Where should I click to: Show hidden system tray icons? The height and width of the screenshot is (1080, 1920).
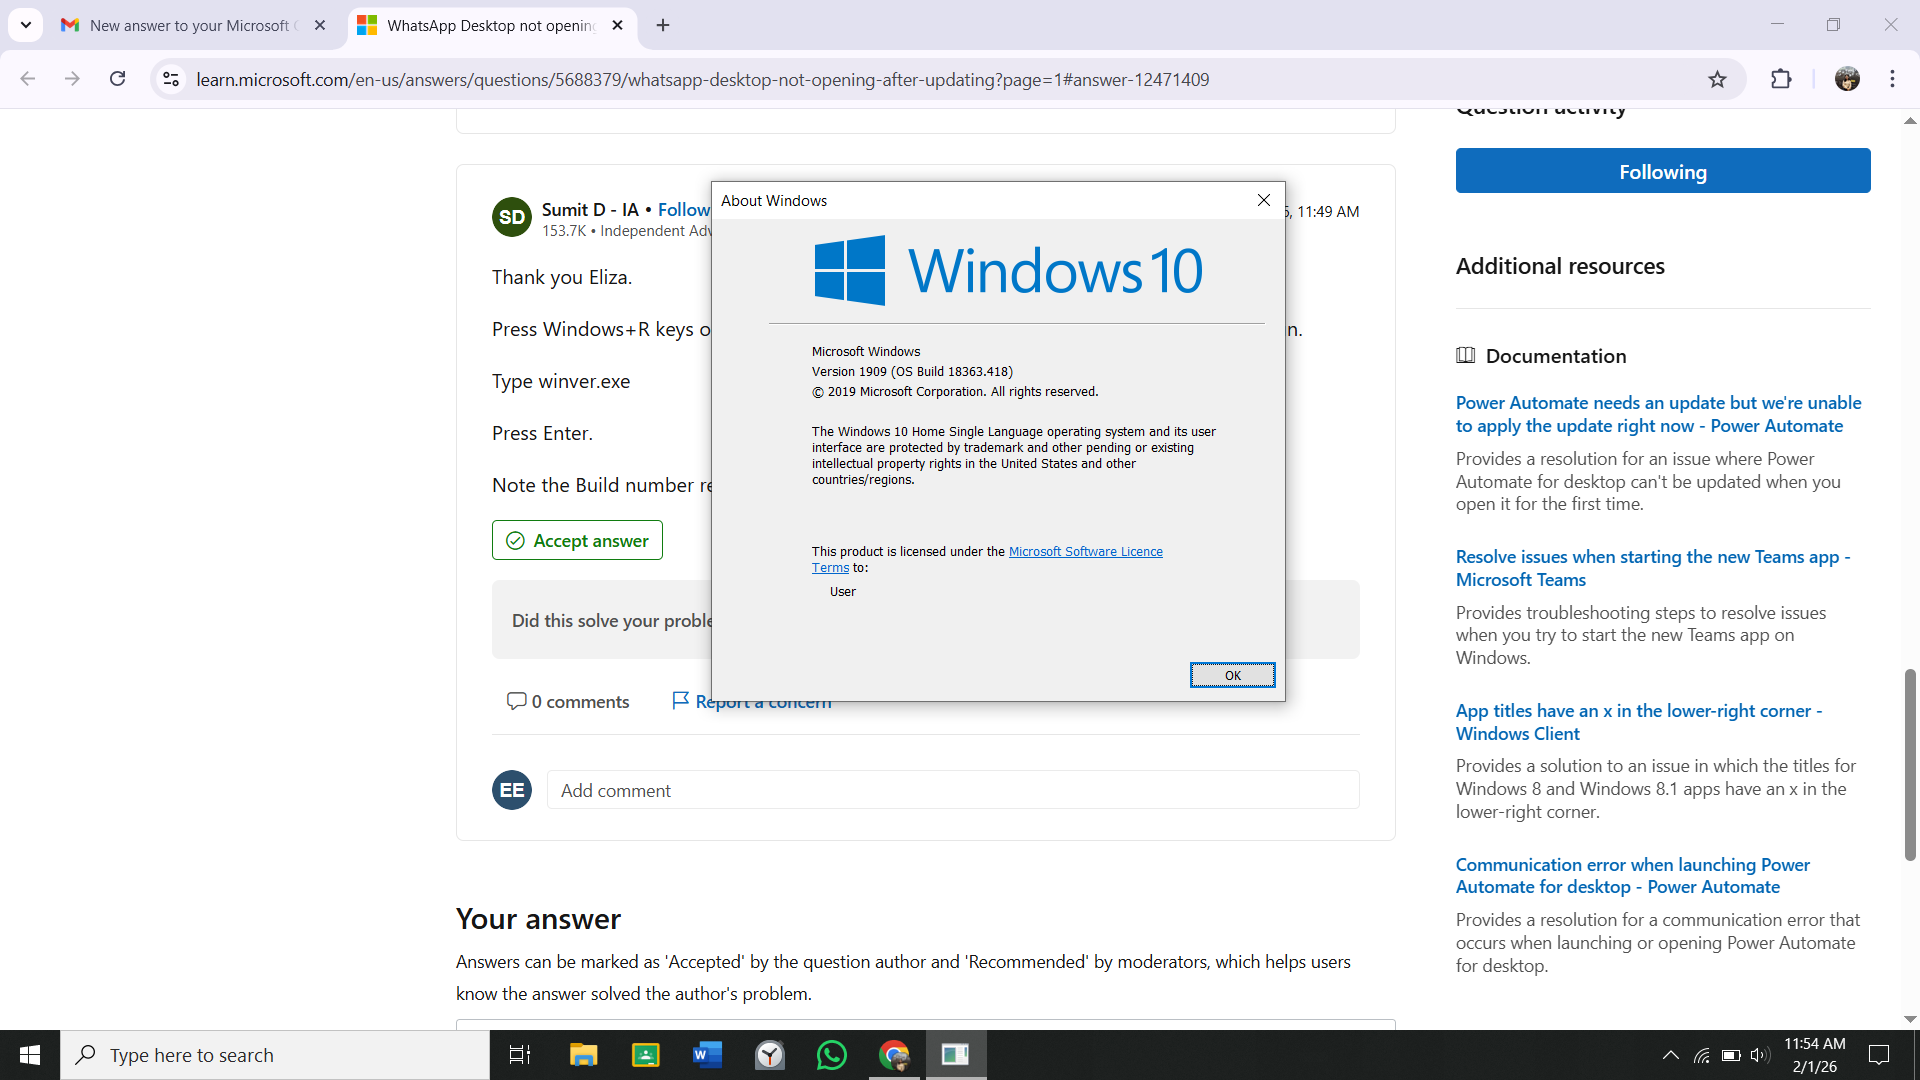pos(1670,1055)
